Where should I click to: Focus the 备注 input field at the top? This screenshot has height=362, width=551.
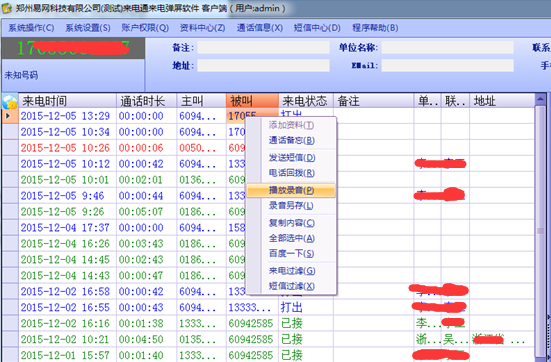(x=263, y=47)
